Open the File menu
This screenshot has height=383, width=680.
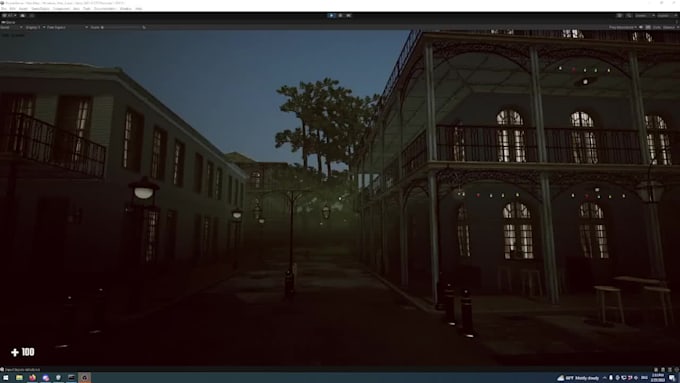[3, 8]
